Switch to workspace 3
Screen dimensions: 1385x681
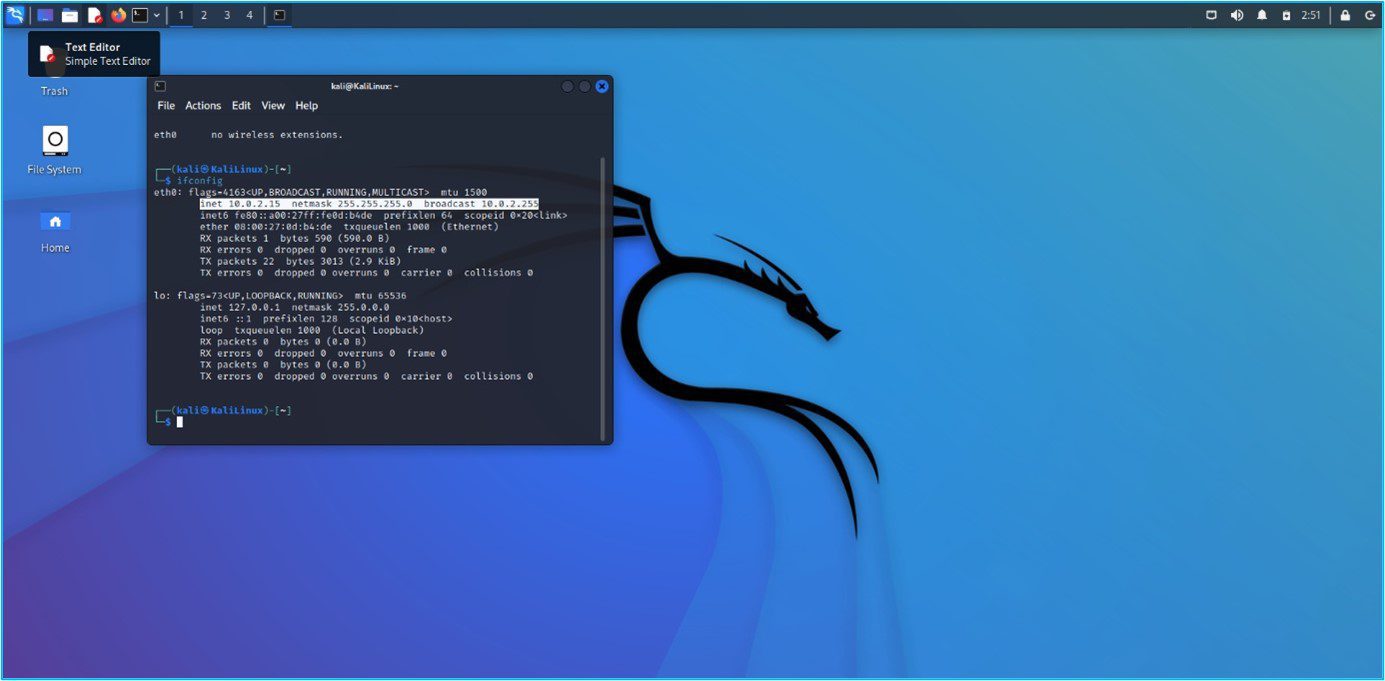pos(227,15)
